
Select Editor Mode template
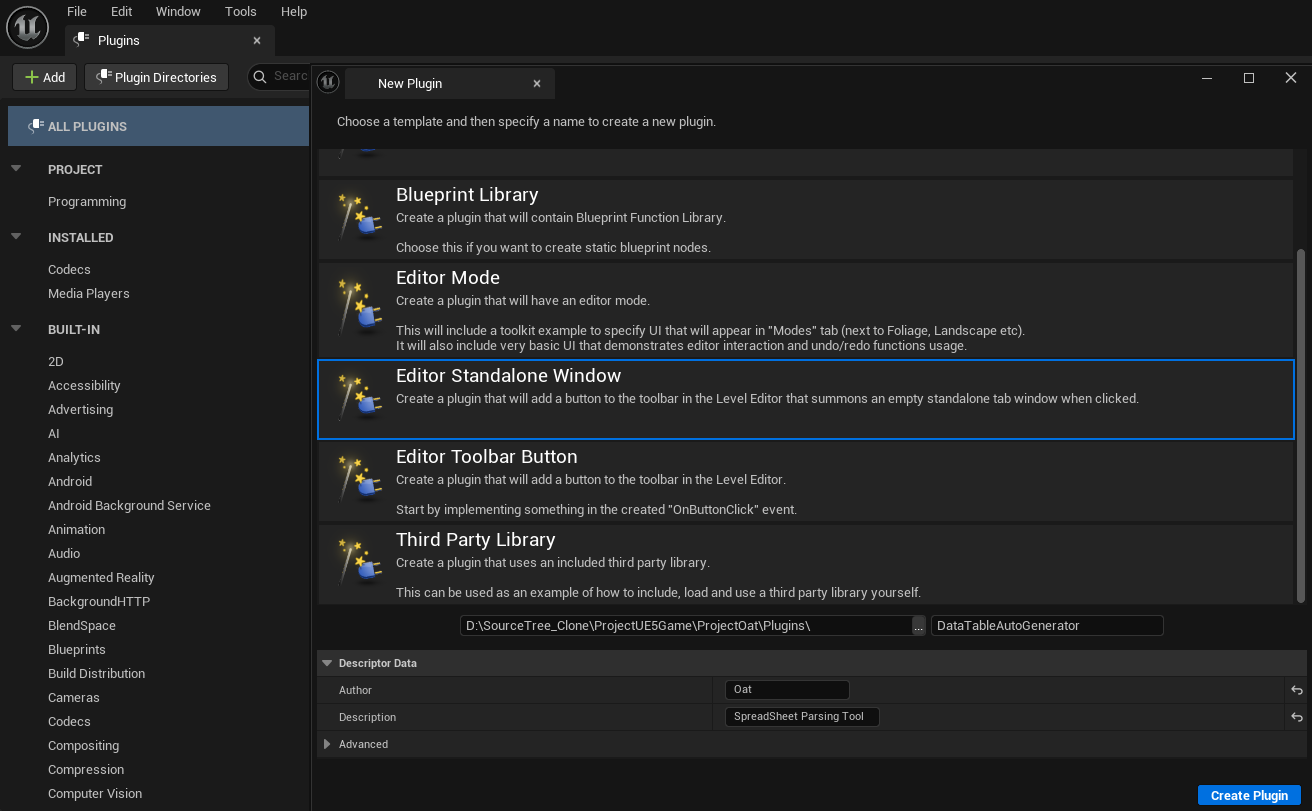[806, 310]
